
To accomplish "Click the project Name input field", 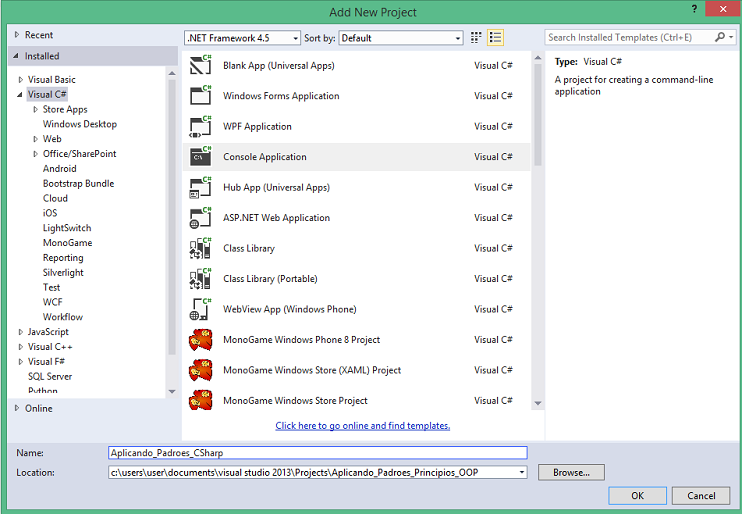I will (318, 453).
